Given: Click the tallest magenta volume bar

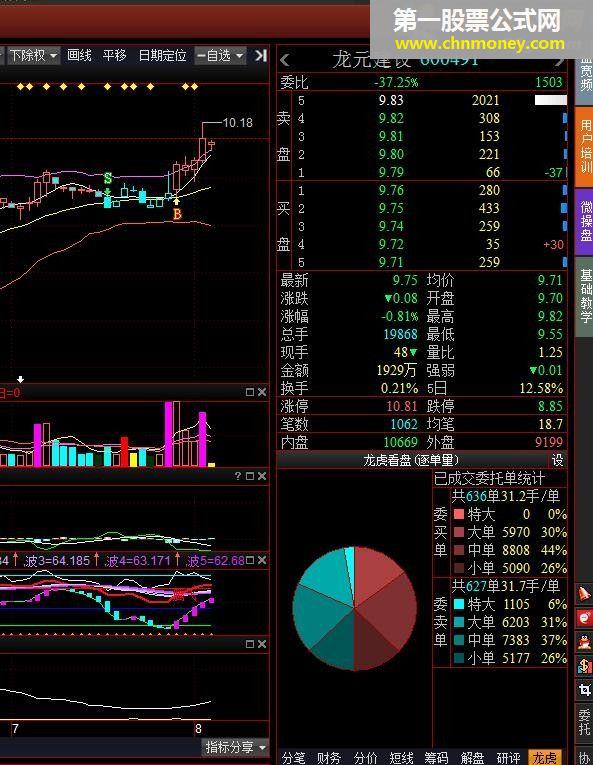Looking at the screenshot, I should point(168,434).
